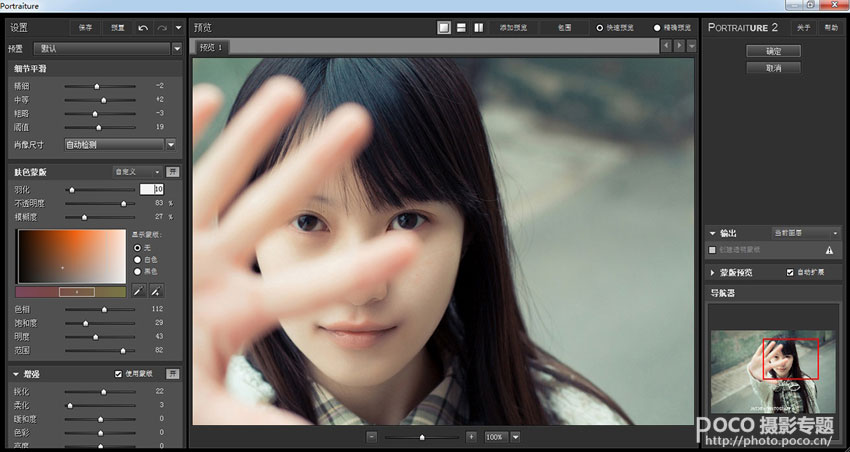
Task: Click the 保存 save button
Action: [x=86, y=28]
